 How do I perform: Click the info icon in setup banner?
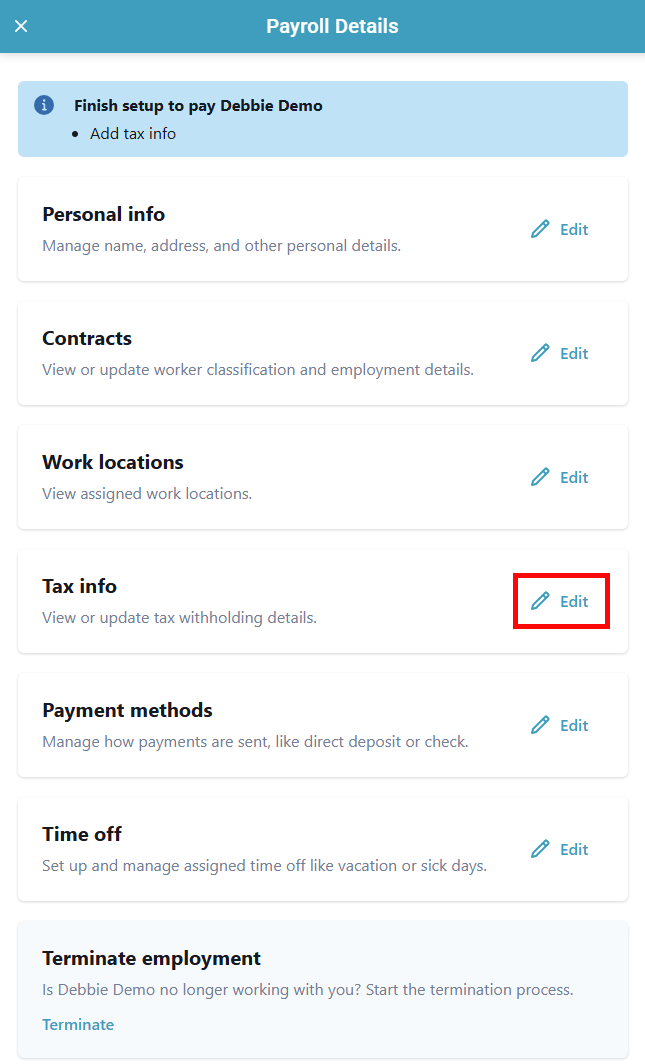coord(44,105)
